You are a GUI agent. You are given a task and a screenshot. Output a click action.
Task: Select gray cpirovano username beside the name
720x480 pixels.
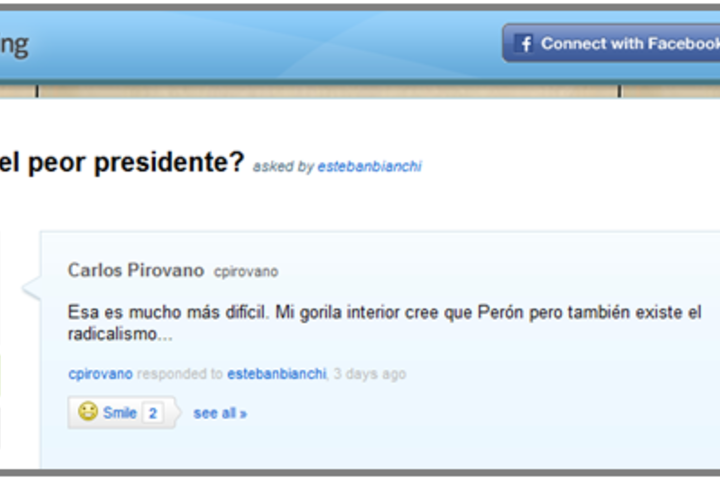246,271
